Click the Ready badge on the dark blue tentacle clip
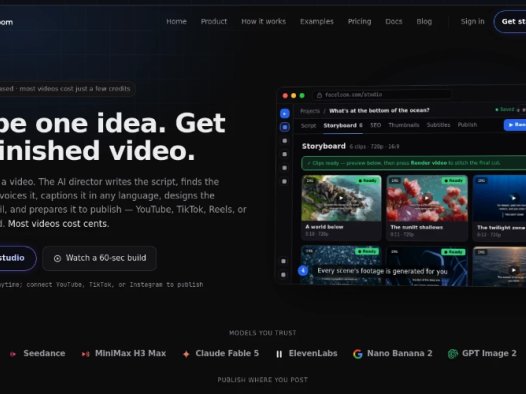The image size is (526, 394). coord(453,251)
